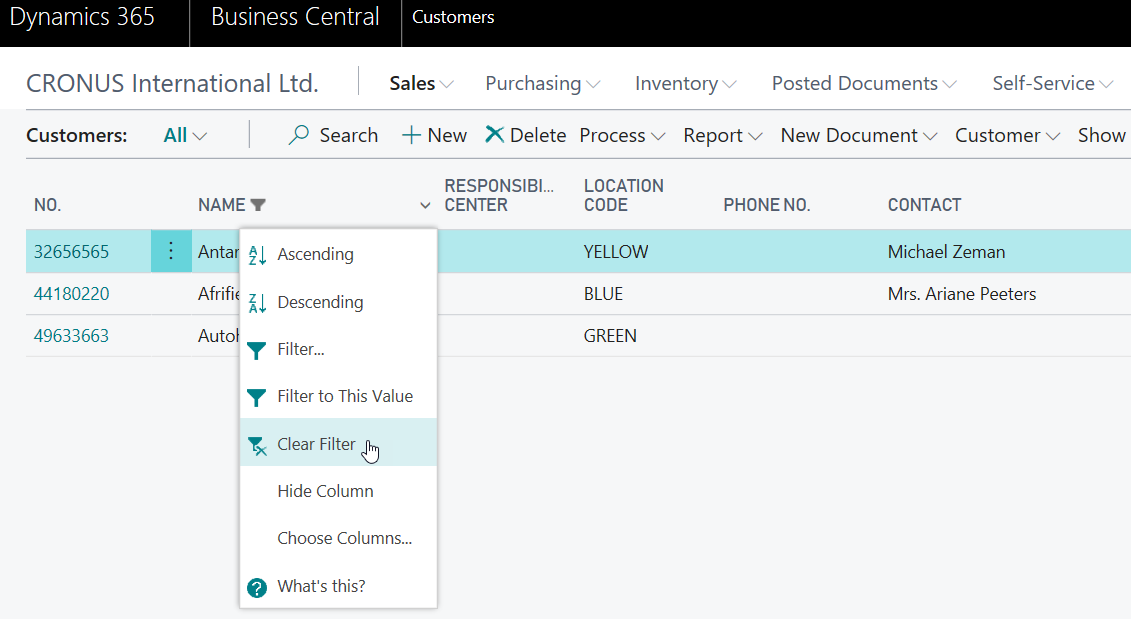Click the question mark What's this icon
The height and width of the screenshot is (619, 1131).
click(257, 588)
